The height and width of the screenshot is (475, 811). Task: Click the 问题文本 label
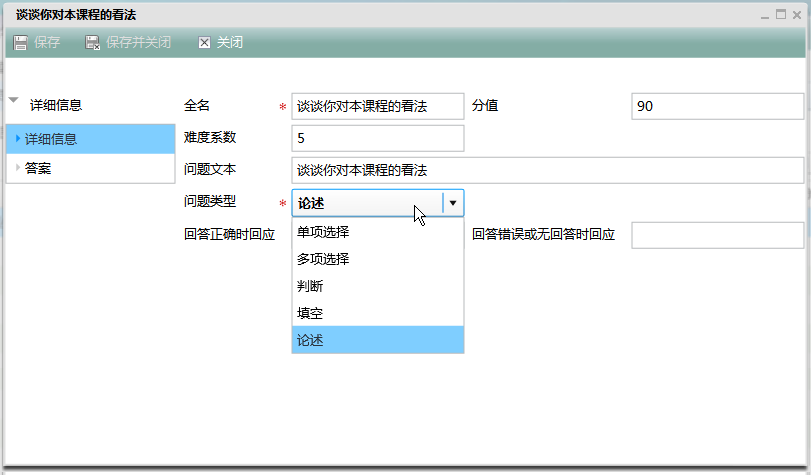(209, 169)
